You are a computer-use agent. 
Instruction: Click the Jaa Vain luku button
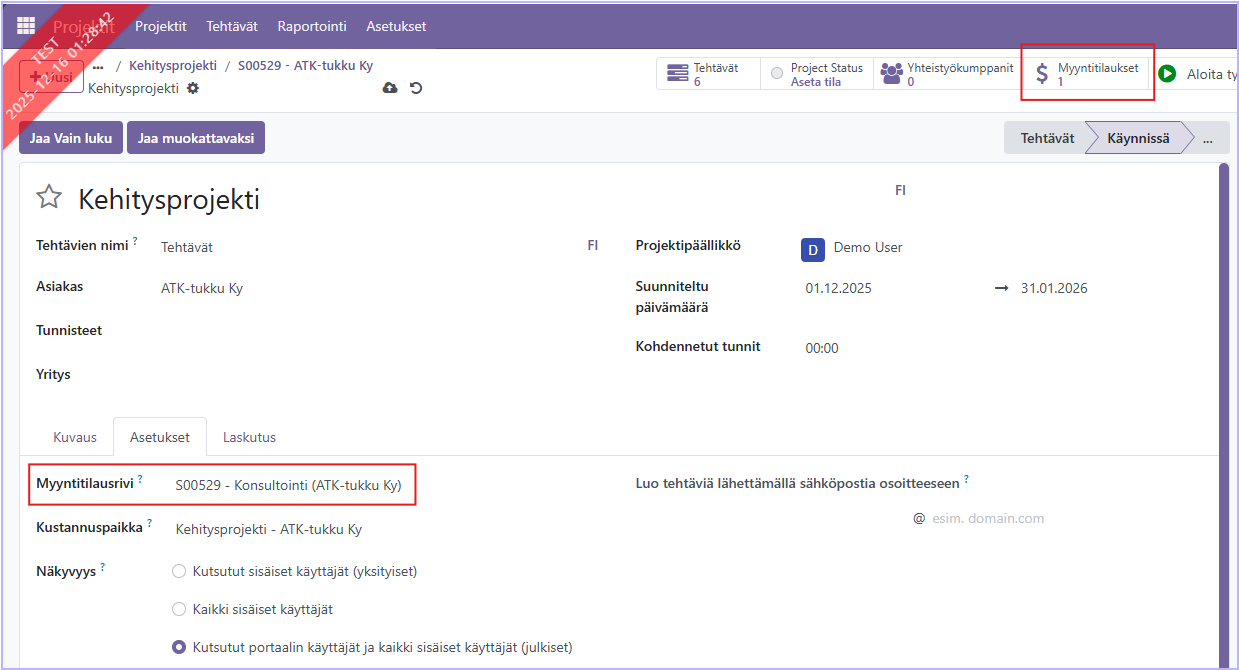click(x=71, y=139)
